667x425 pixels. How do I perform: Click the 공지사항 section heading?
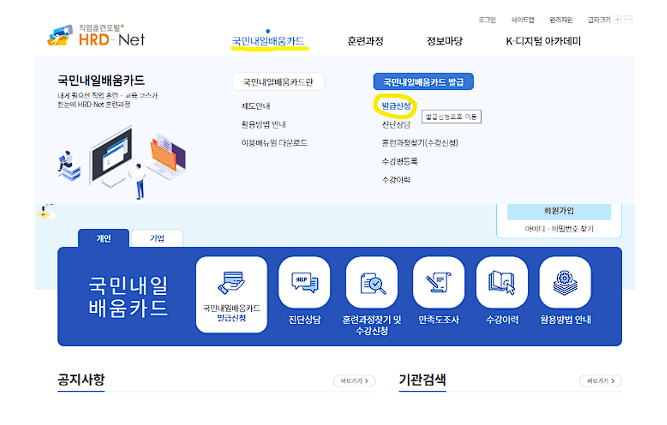(81, 379)
